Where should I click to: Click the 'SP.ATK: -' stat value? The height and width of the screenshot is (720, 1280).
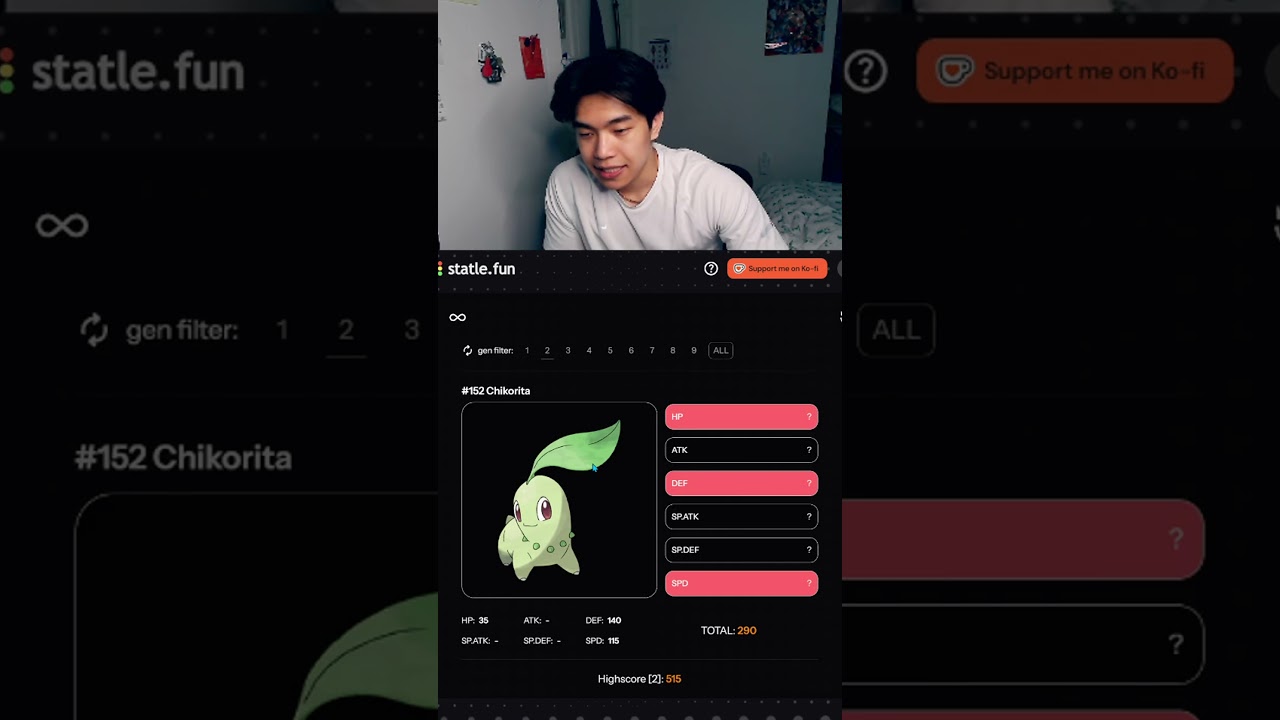[480, 641]
